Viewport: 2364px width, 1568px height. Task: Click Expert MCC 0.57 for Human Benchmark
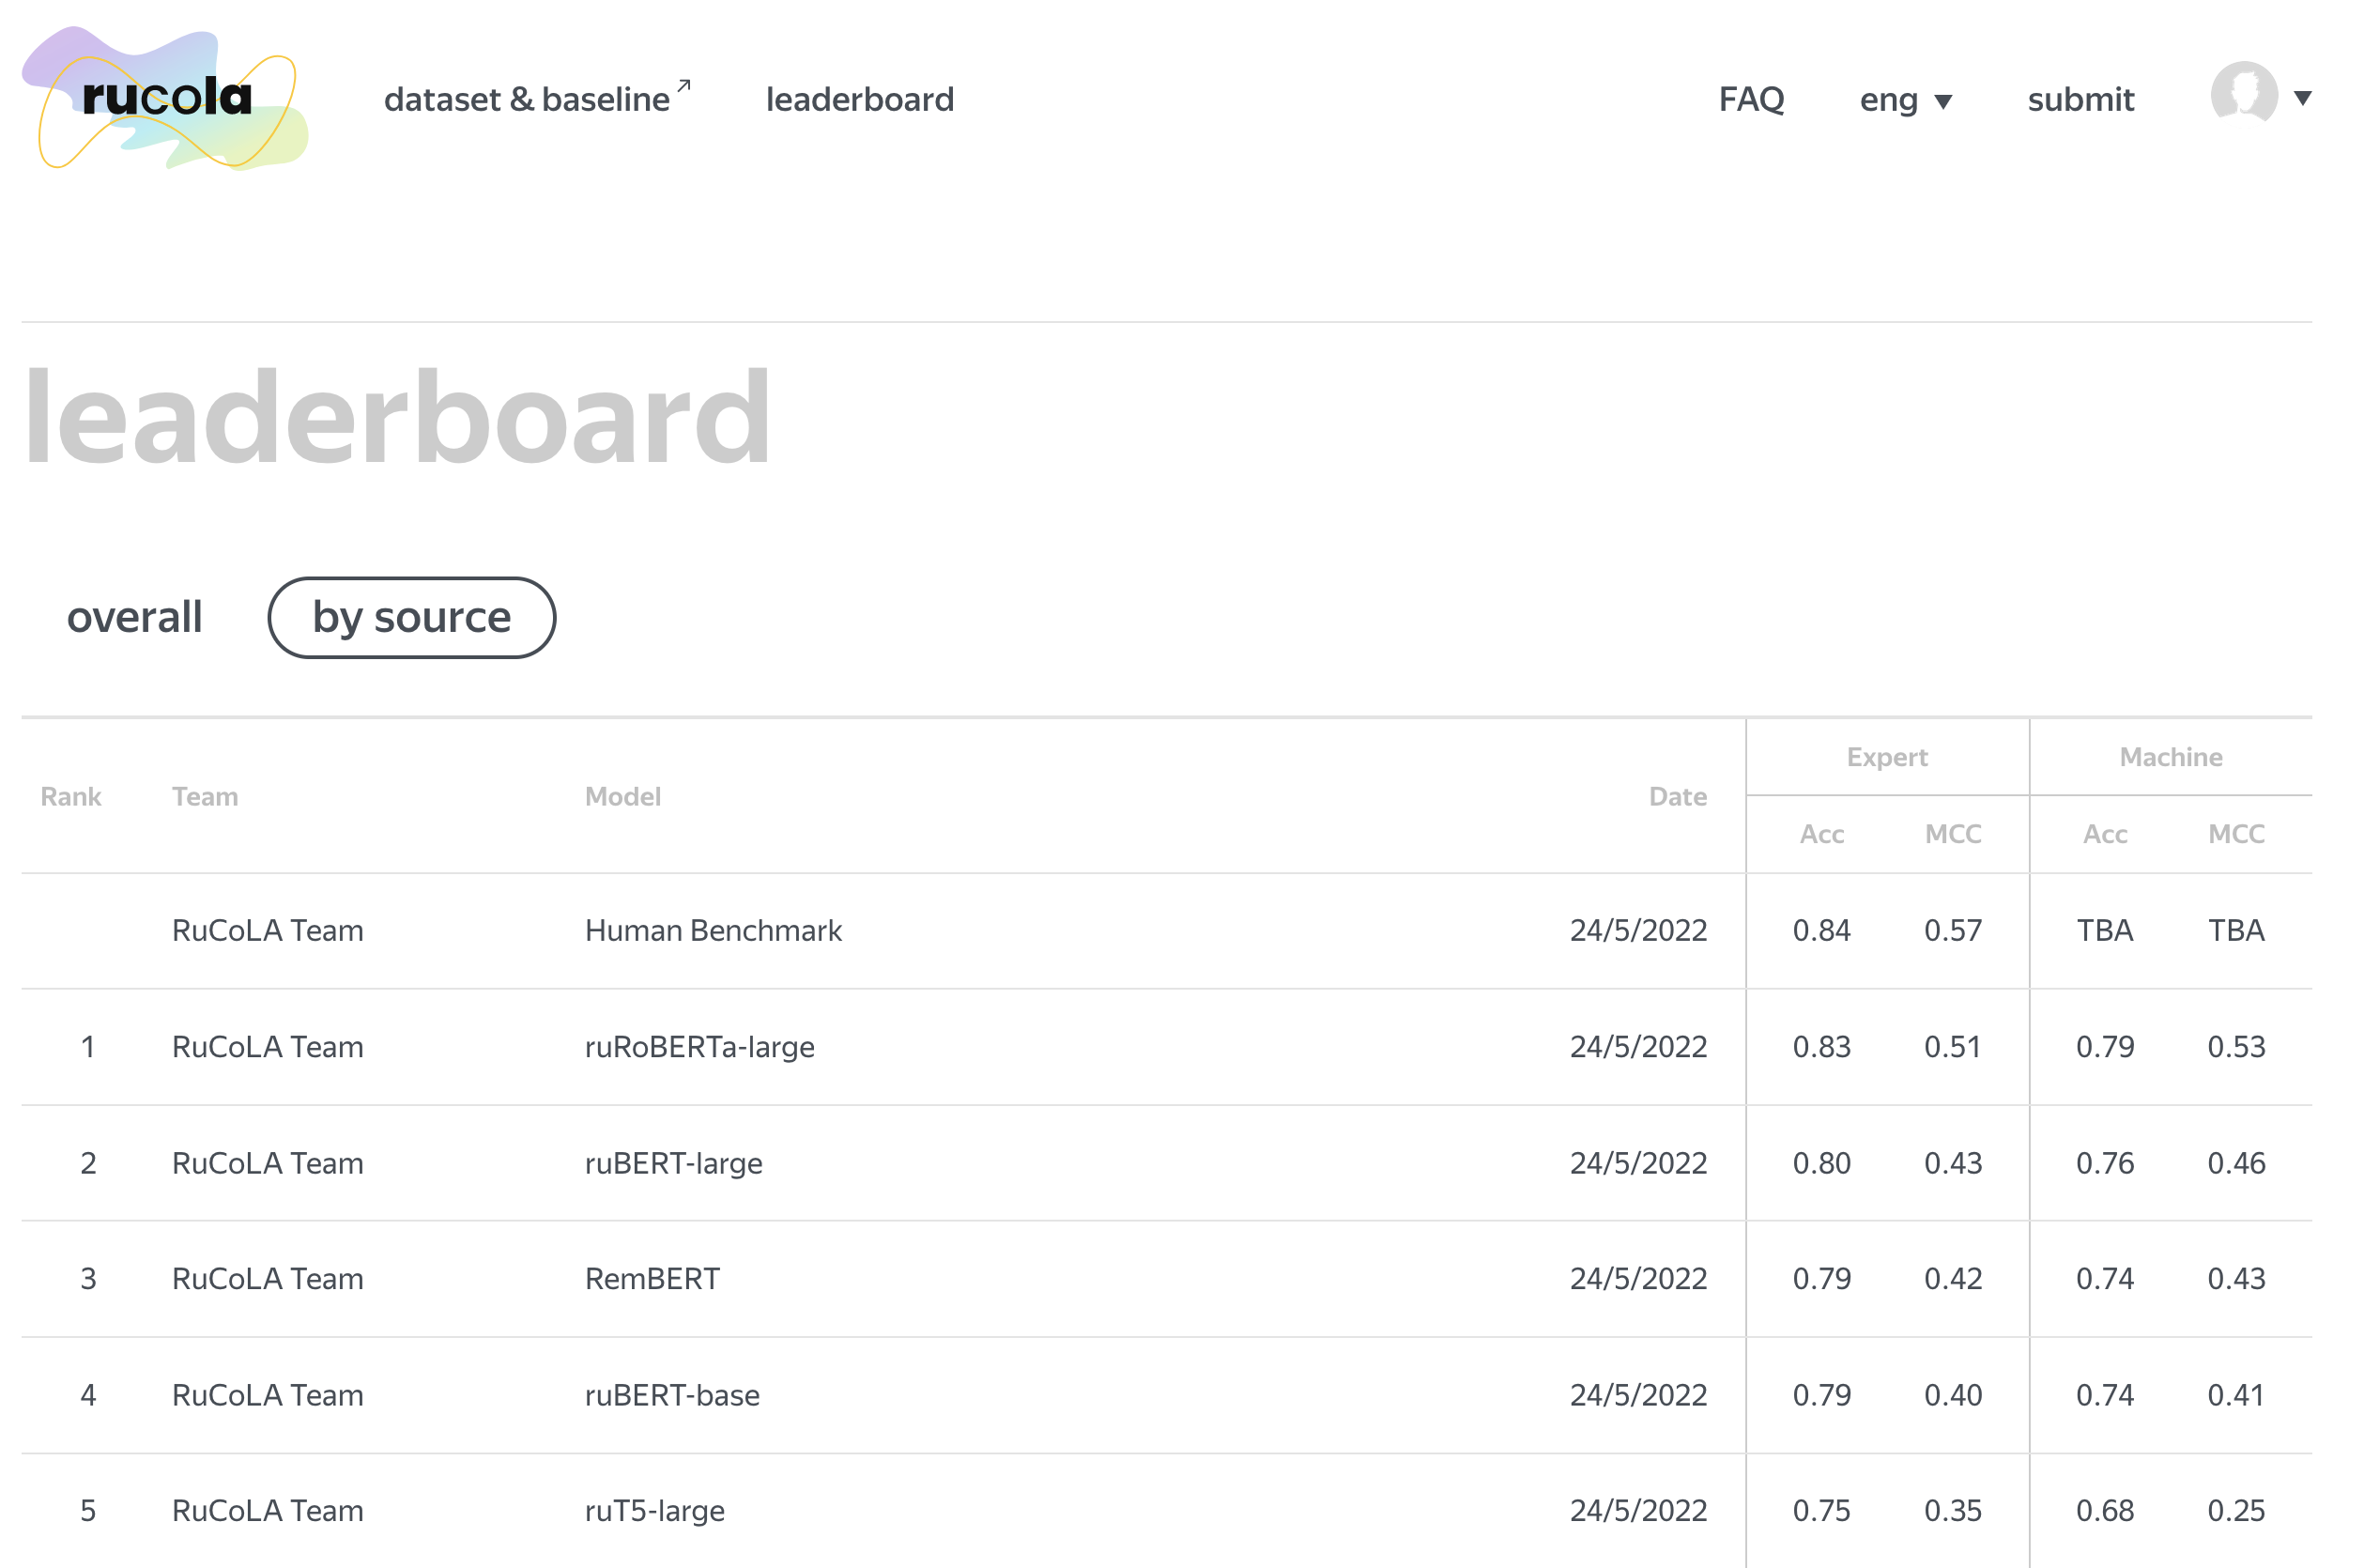tap(1953, 930)
